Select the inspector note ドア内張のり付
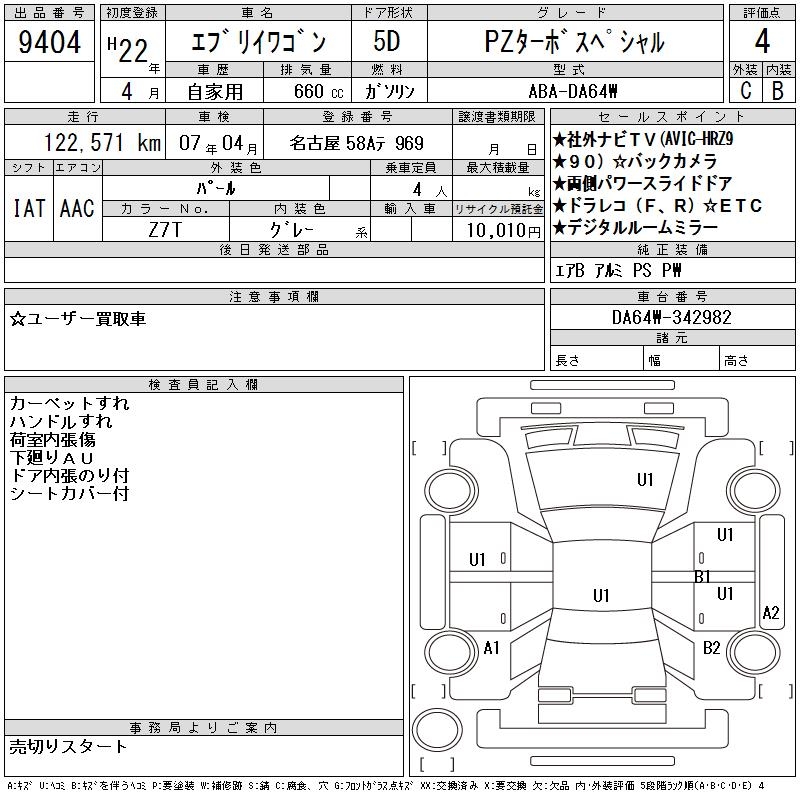 pos(69,476)
